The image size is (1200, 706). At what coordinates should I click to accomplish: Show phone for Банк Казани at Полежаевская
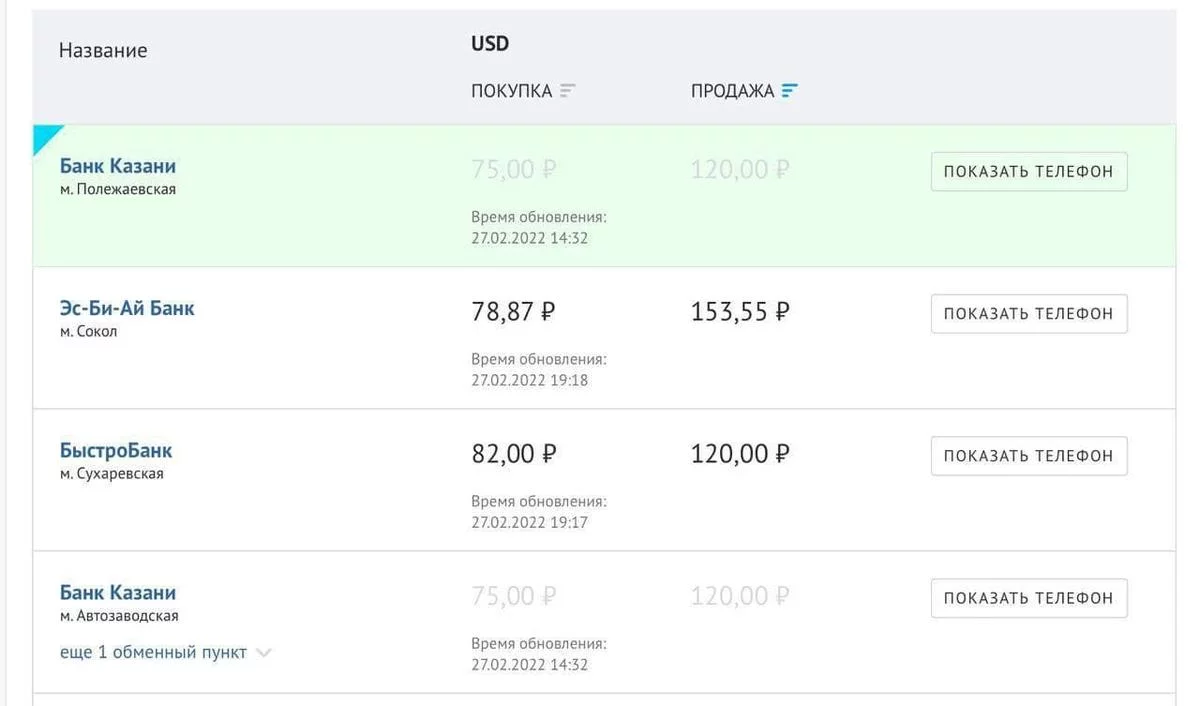[x=1029, y=172]
